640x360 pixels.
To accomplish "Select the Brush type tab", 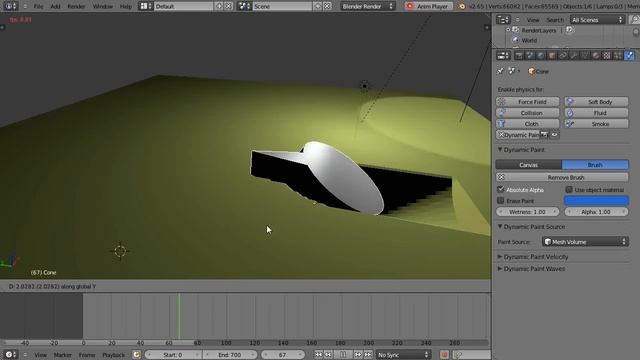I will pyautogui.click(x=596, y=164).
